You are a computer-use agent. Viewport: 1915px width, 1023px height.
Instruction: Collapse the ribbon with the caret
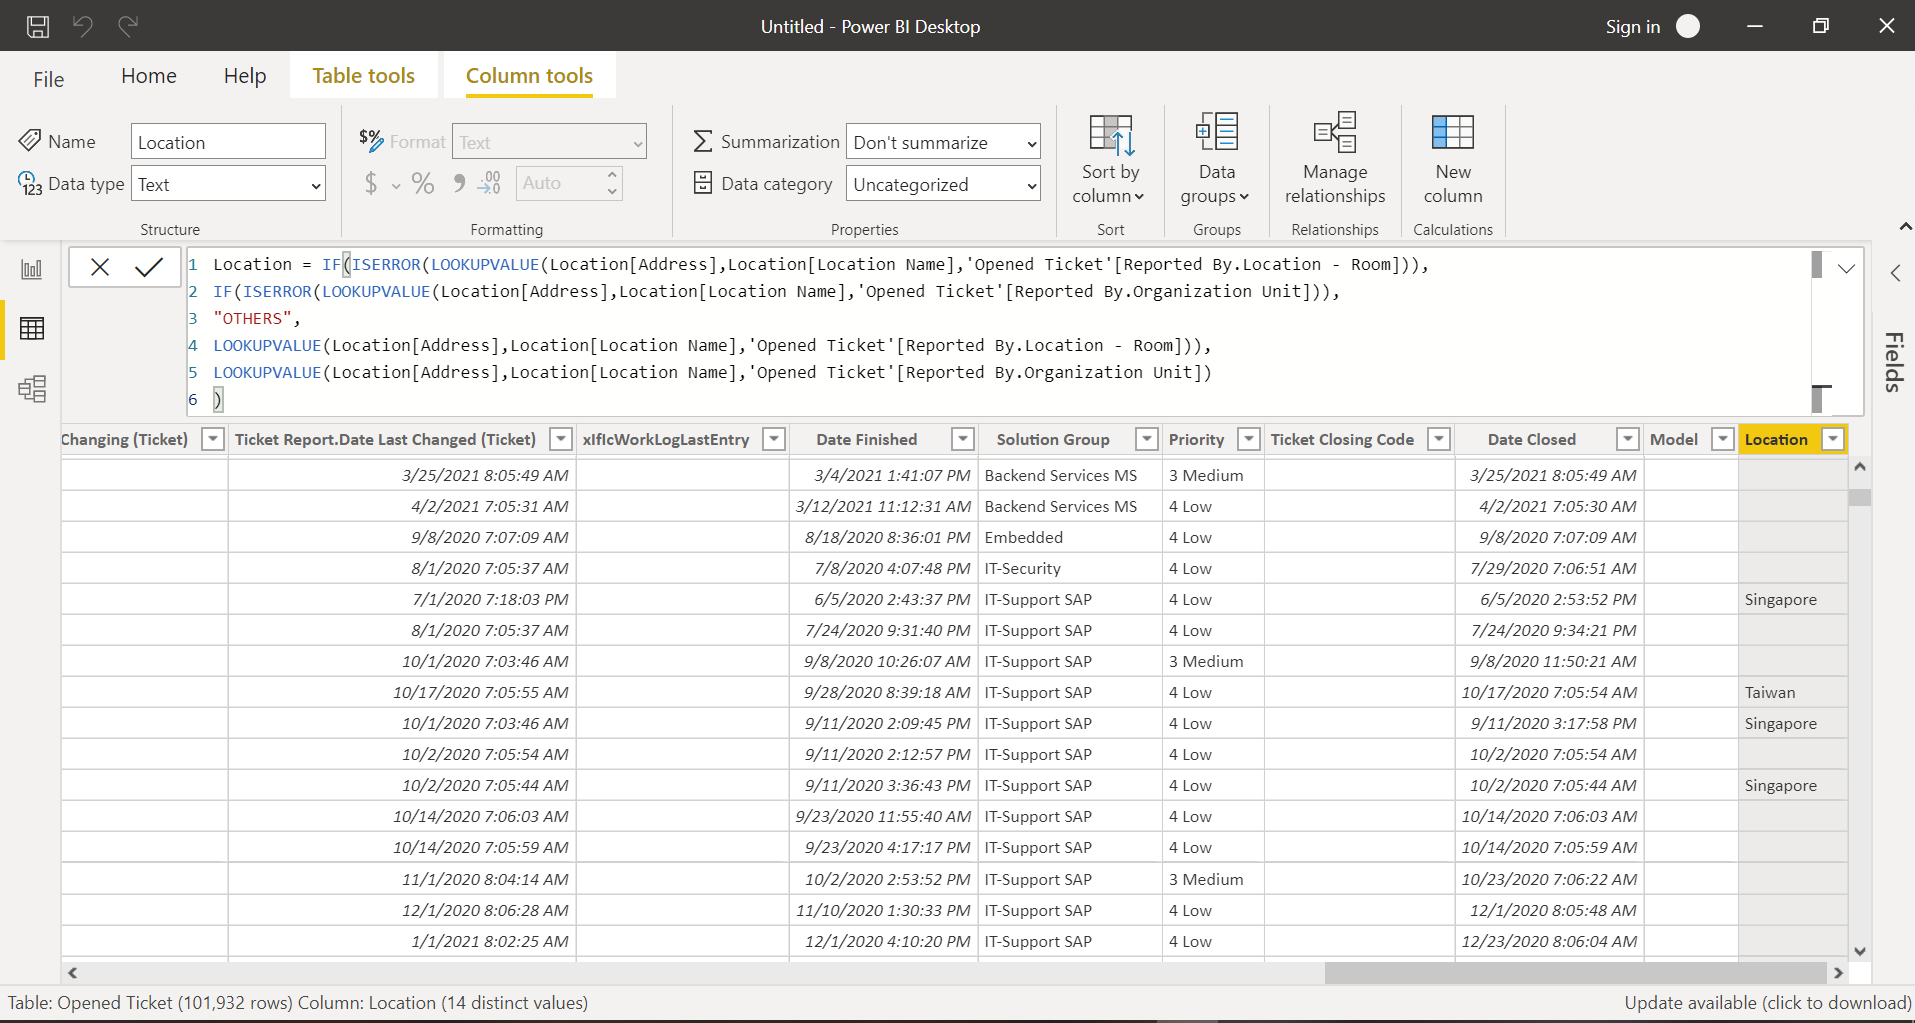pyautogui.click(x=1905, y=228)
